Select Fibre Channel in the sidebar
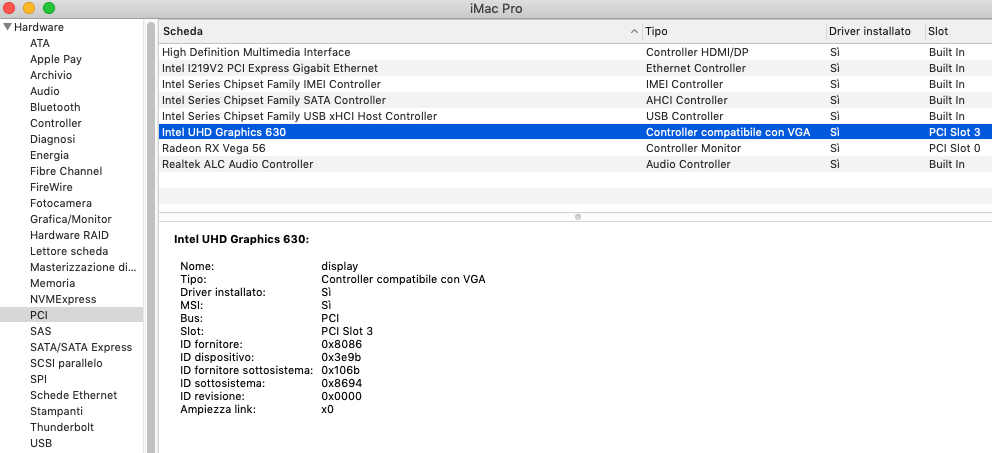Screen dimensions: 992x453 point(66,171)
